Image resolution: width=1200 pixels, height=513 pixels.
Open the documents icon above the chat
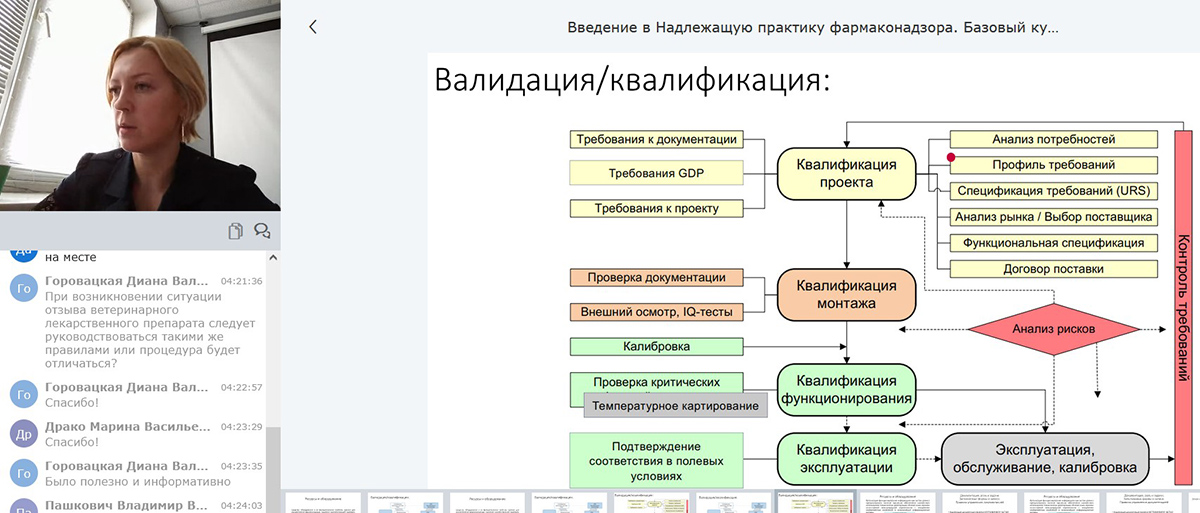coord(235,231)
